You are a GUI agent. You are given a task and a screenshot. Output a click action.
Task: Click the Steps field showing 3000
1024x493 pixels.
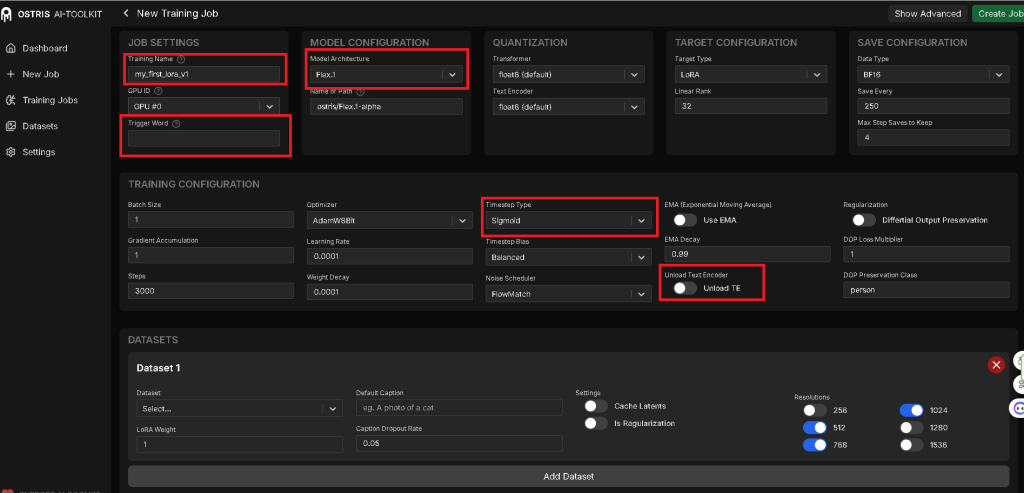coord(211,291)
